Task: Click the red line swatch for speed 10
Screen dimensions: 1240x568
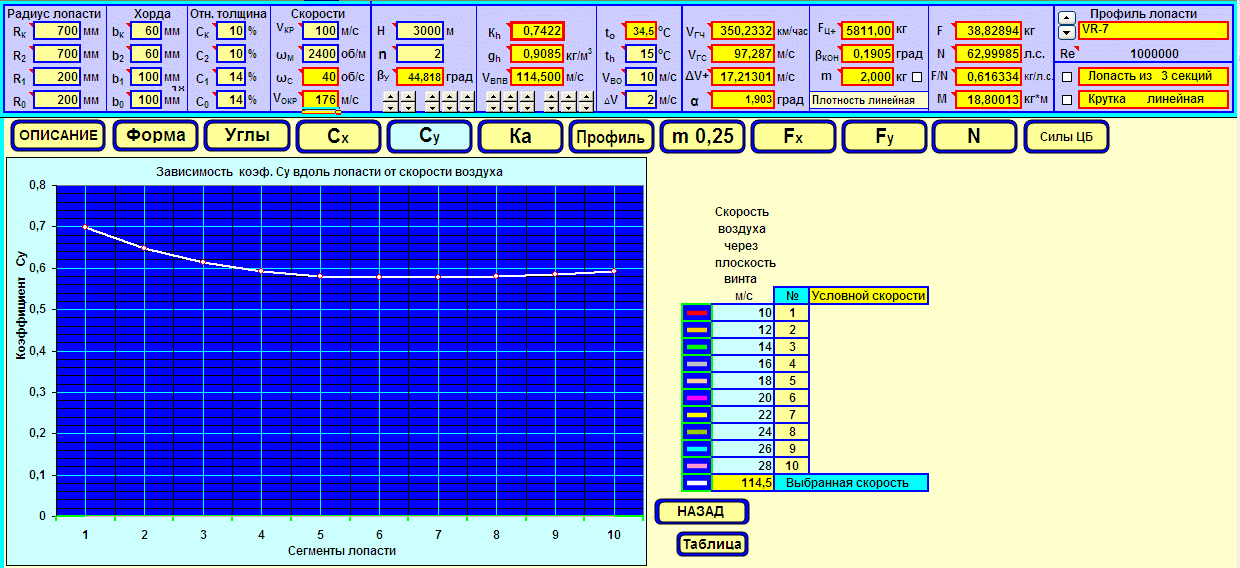Action: 697,313
